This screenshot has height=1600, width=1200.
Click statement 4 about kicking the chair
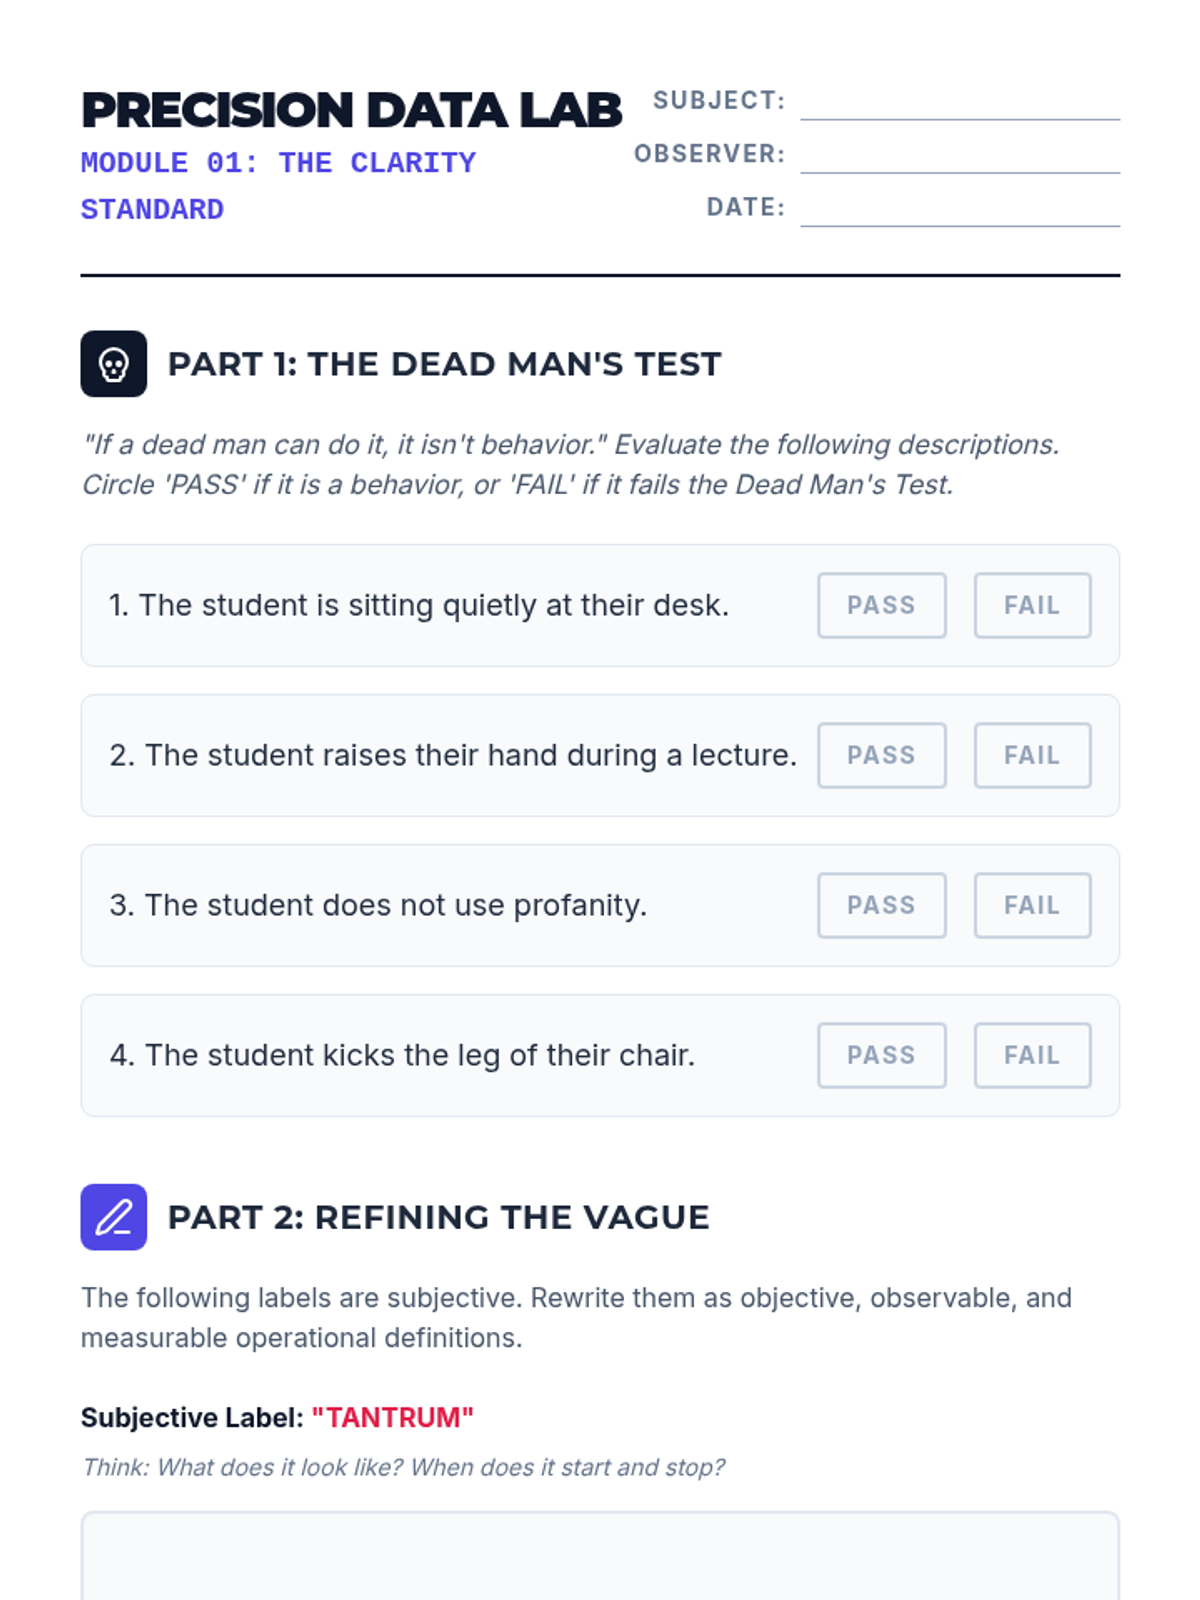[x=402, y=1055]
